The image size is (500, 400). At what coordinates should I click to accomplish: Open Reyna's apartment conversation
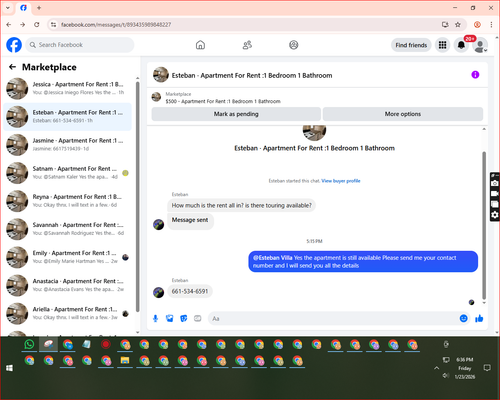pos(68,201)
